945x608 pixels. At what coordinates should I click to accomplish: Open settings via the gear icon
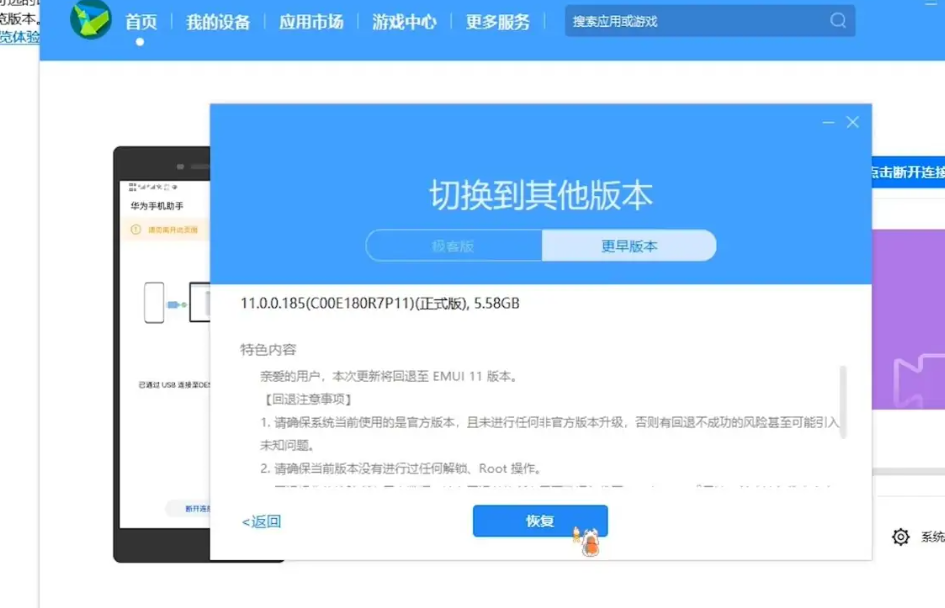(901, 537)
